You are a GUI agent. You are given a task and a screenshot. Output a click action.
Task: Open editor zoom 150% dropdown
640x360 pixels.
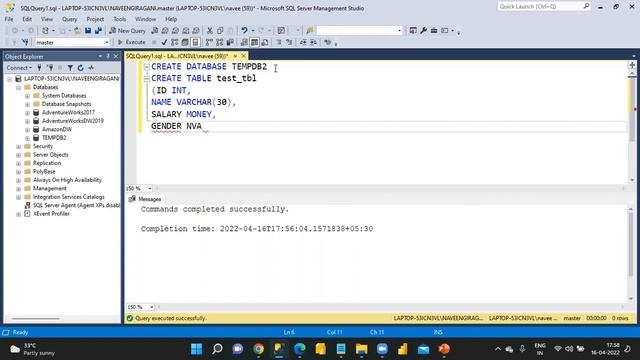(x=150, y=189)
